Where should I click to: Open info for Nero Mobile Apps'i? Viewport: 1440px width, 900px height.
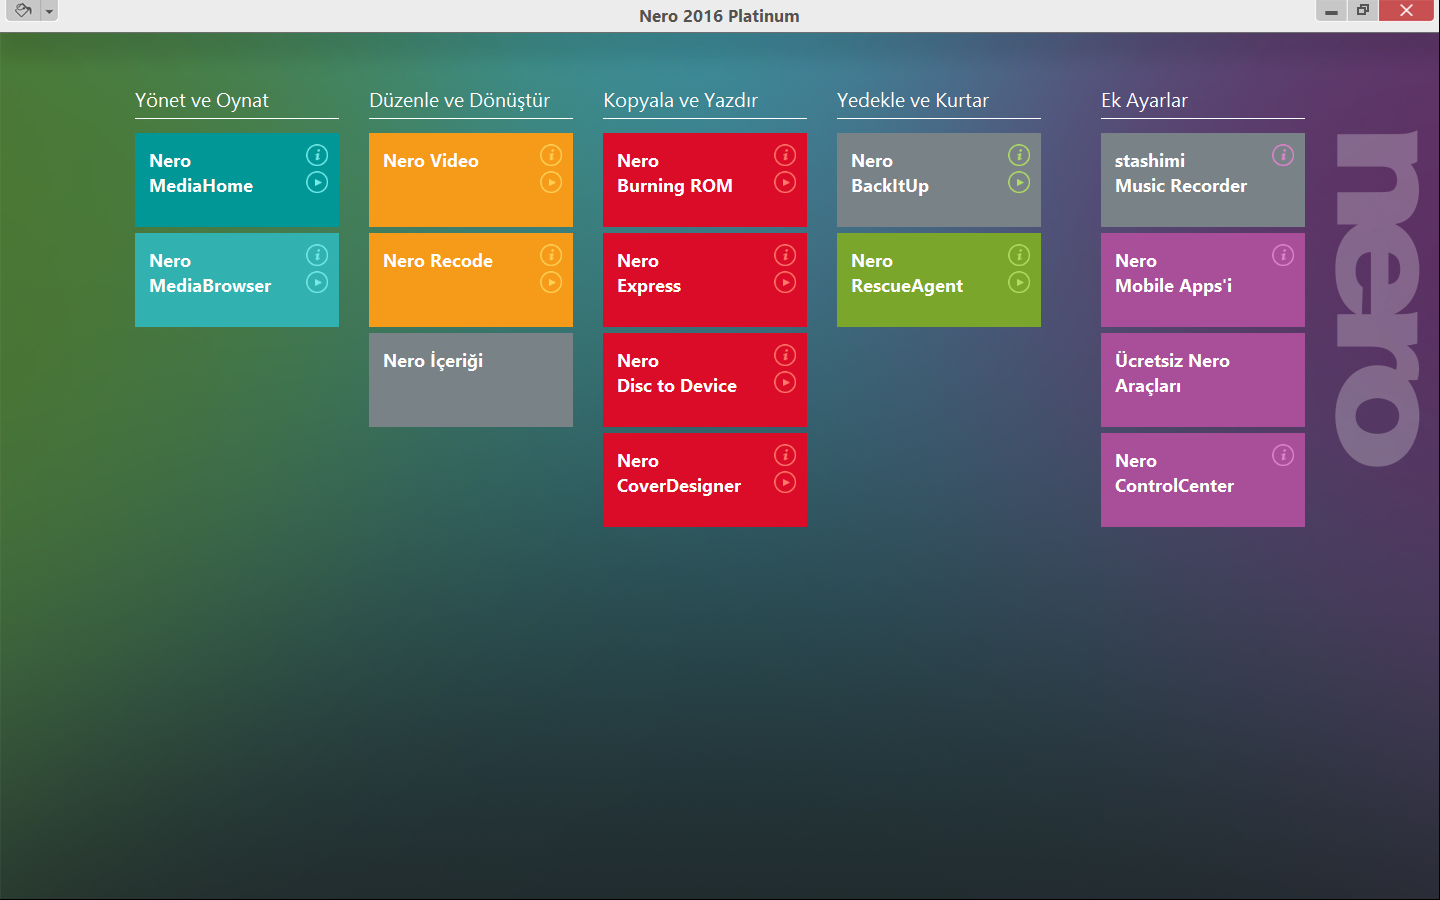[x=1283, y=255]
